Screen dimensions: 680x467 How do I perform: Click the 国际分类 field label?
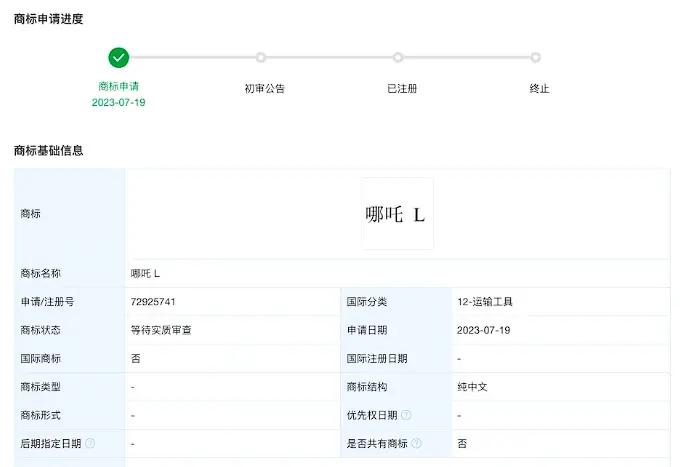pos(366,302)
